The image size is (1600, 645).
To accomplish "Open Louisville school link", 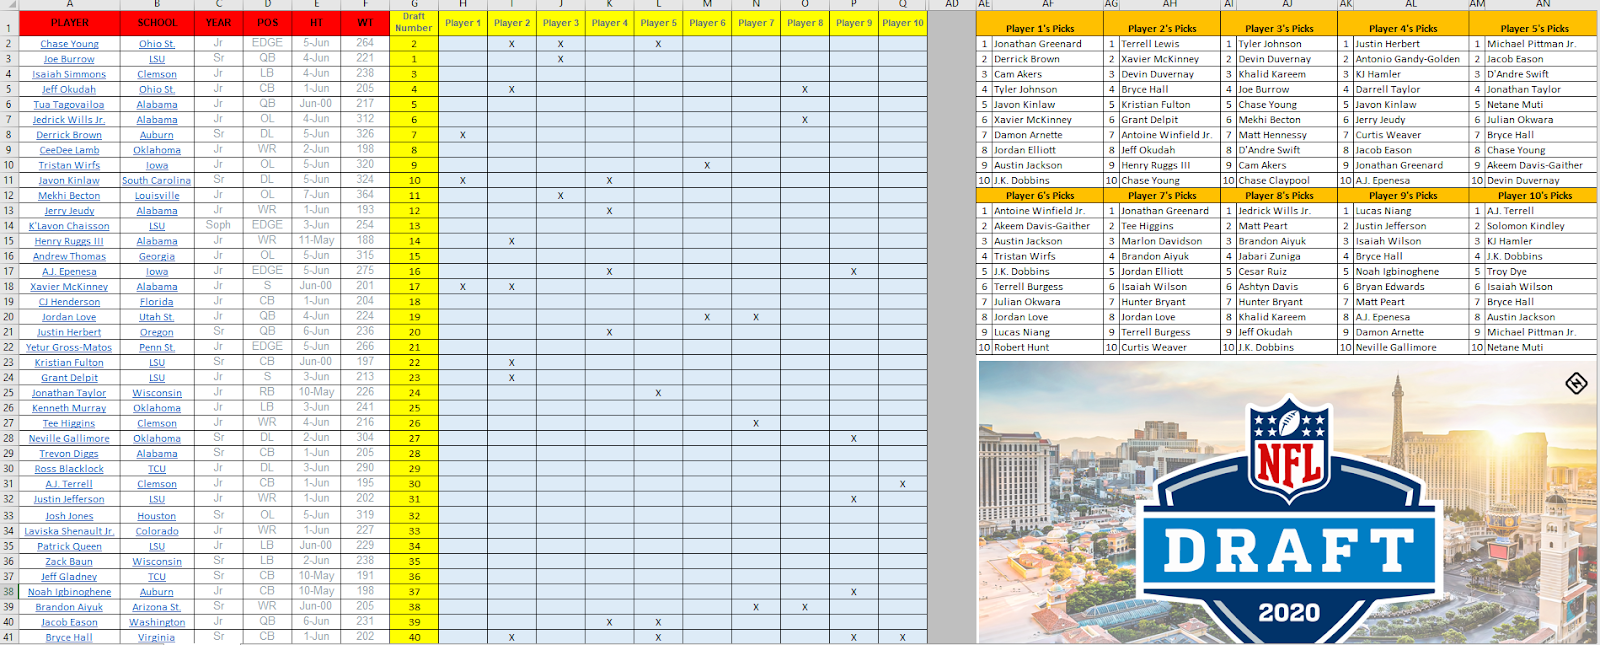I will pyautogui.click(x=157, y=196).
